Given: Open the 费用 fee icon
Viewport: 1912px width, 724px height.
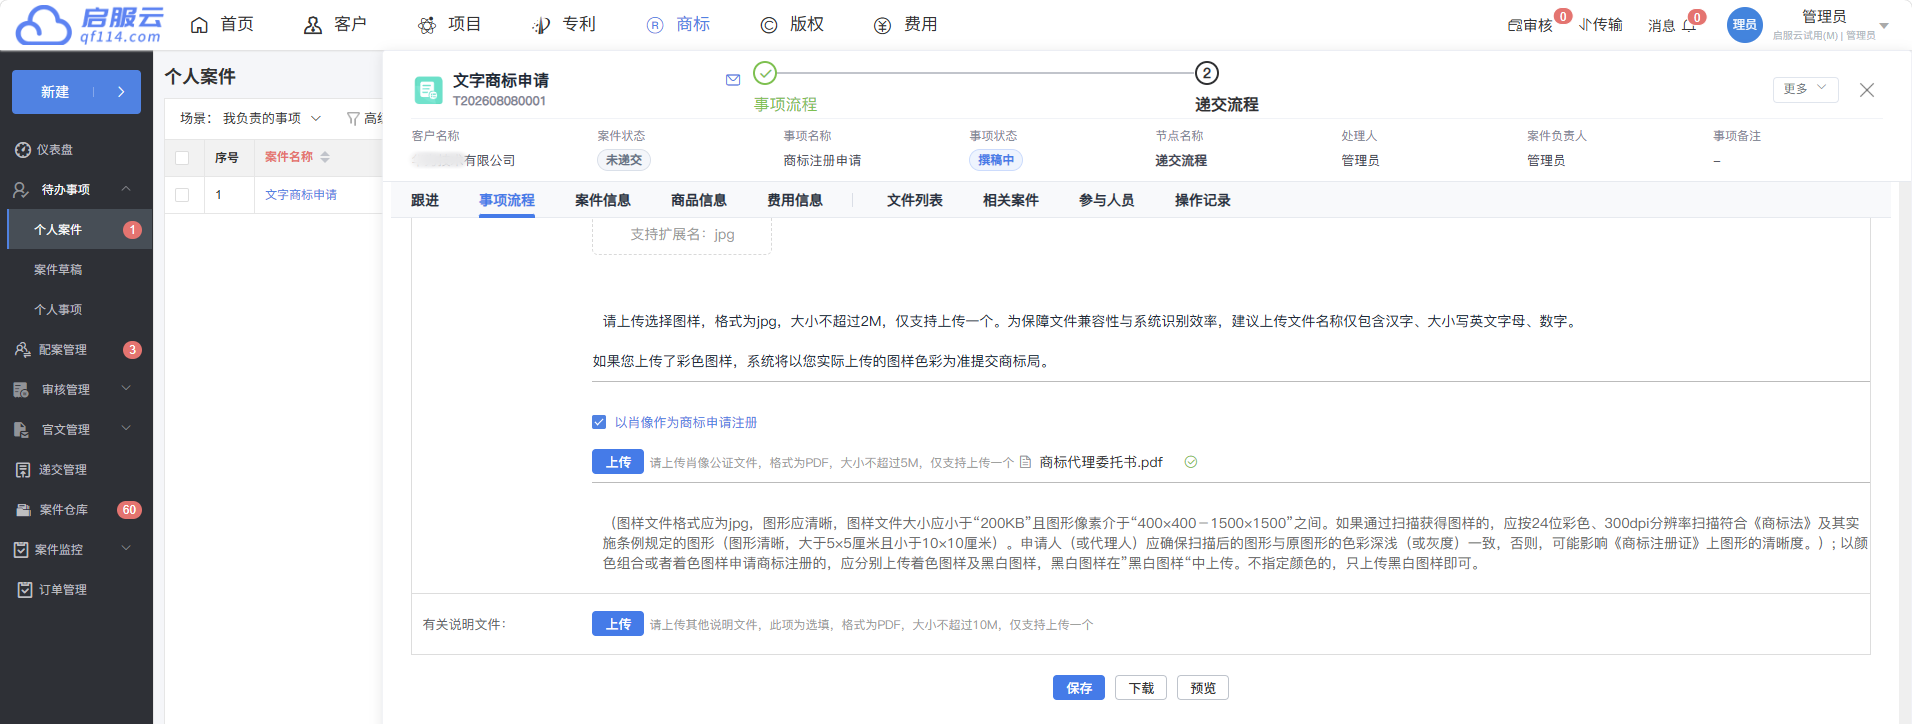Looking at the screenshot, I should [x=882, y=25].
